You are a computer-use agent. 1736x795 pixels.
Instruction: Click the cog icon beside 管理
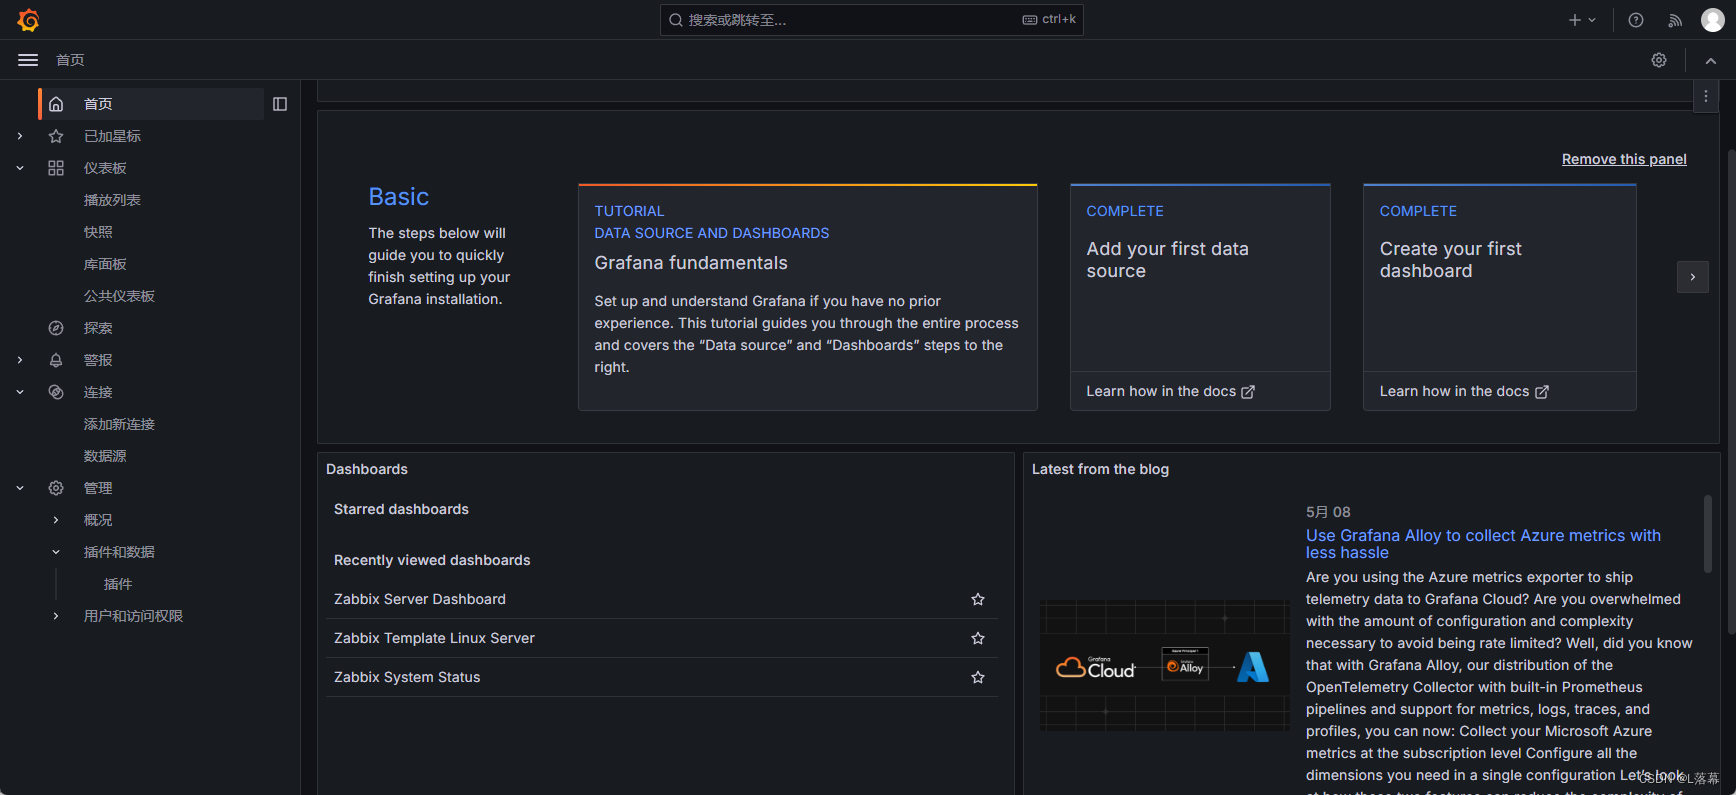click(x=56, y=488)
